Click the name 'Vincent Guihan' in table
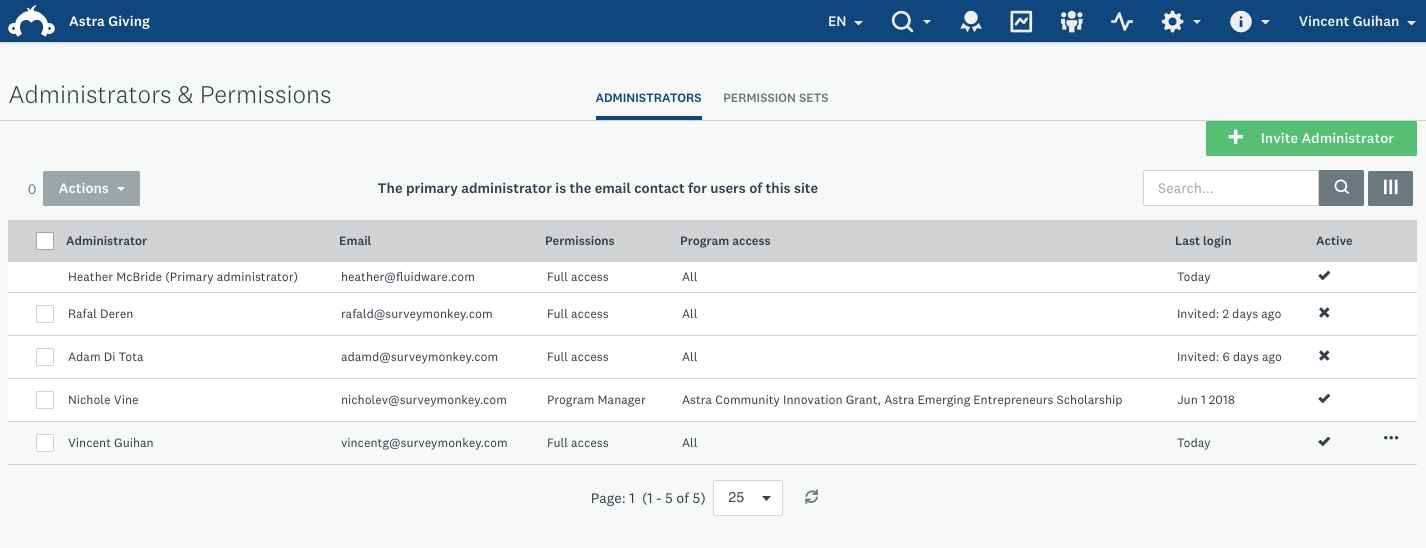The width and height of the screenshot is (1426, 548). click(111, 443)
